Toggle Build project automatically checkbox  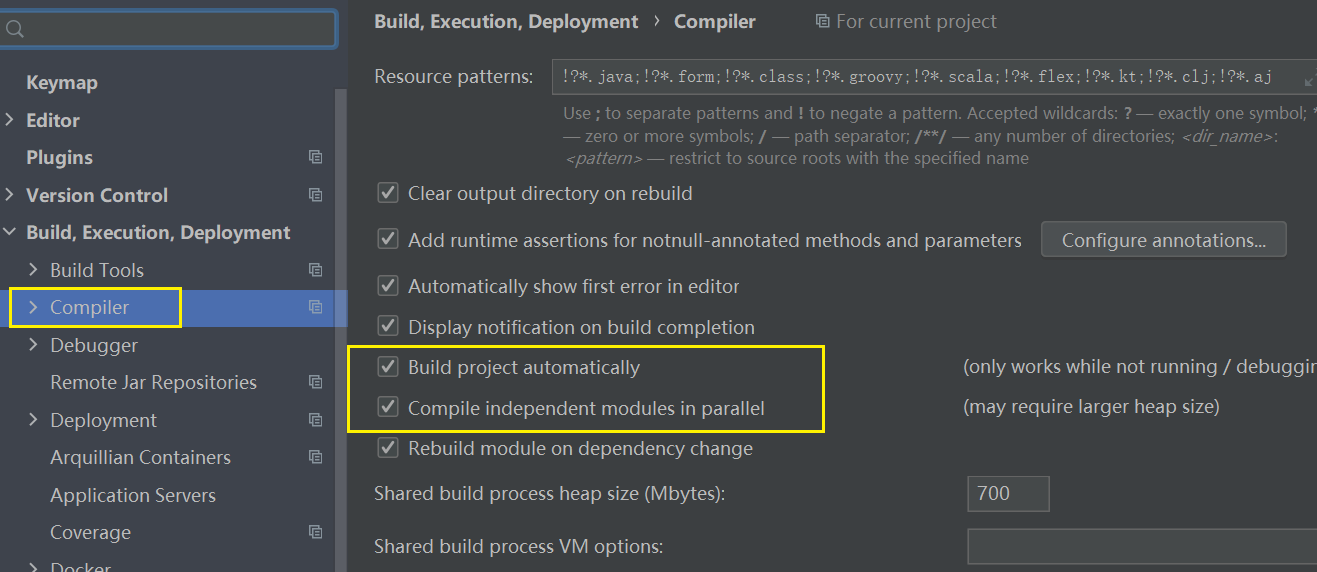[388, 367]
